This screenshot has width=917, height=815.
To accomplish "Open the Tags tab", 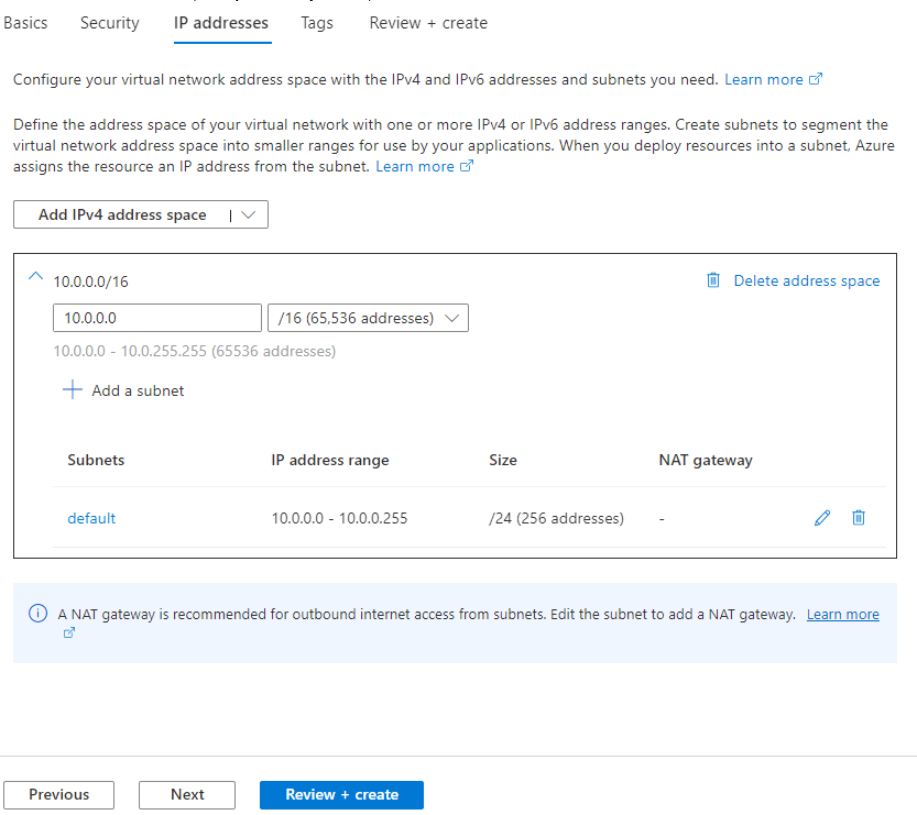I will point(317,23).
